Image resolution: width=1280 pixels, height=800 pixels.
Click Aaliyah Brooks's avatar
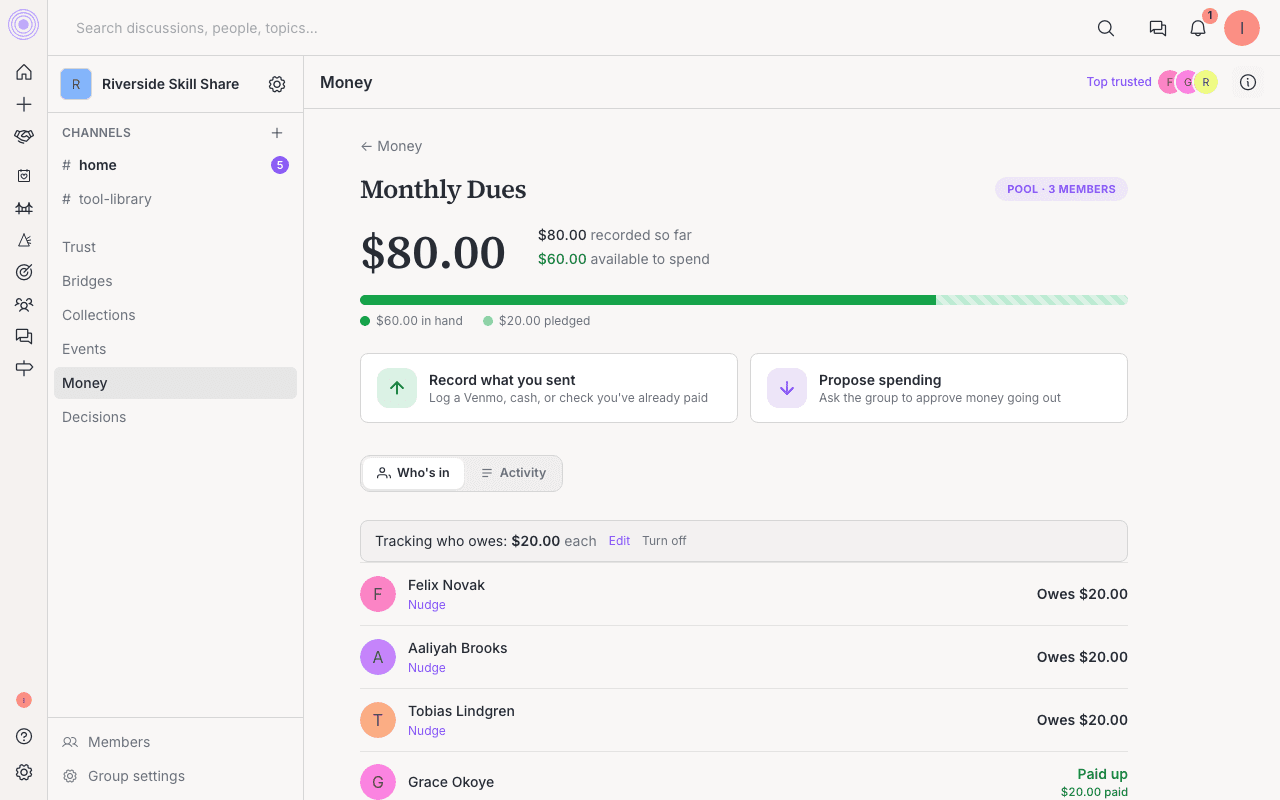point(378,657)
